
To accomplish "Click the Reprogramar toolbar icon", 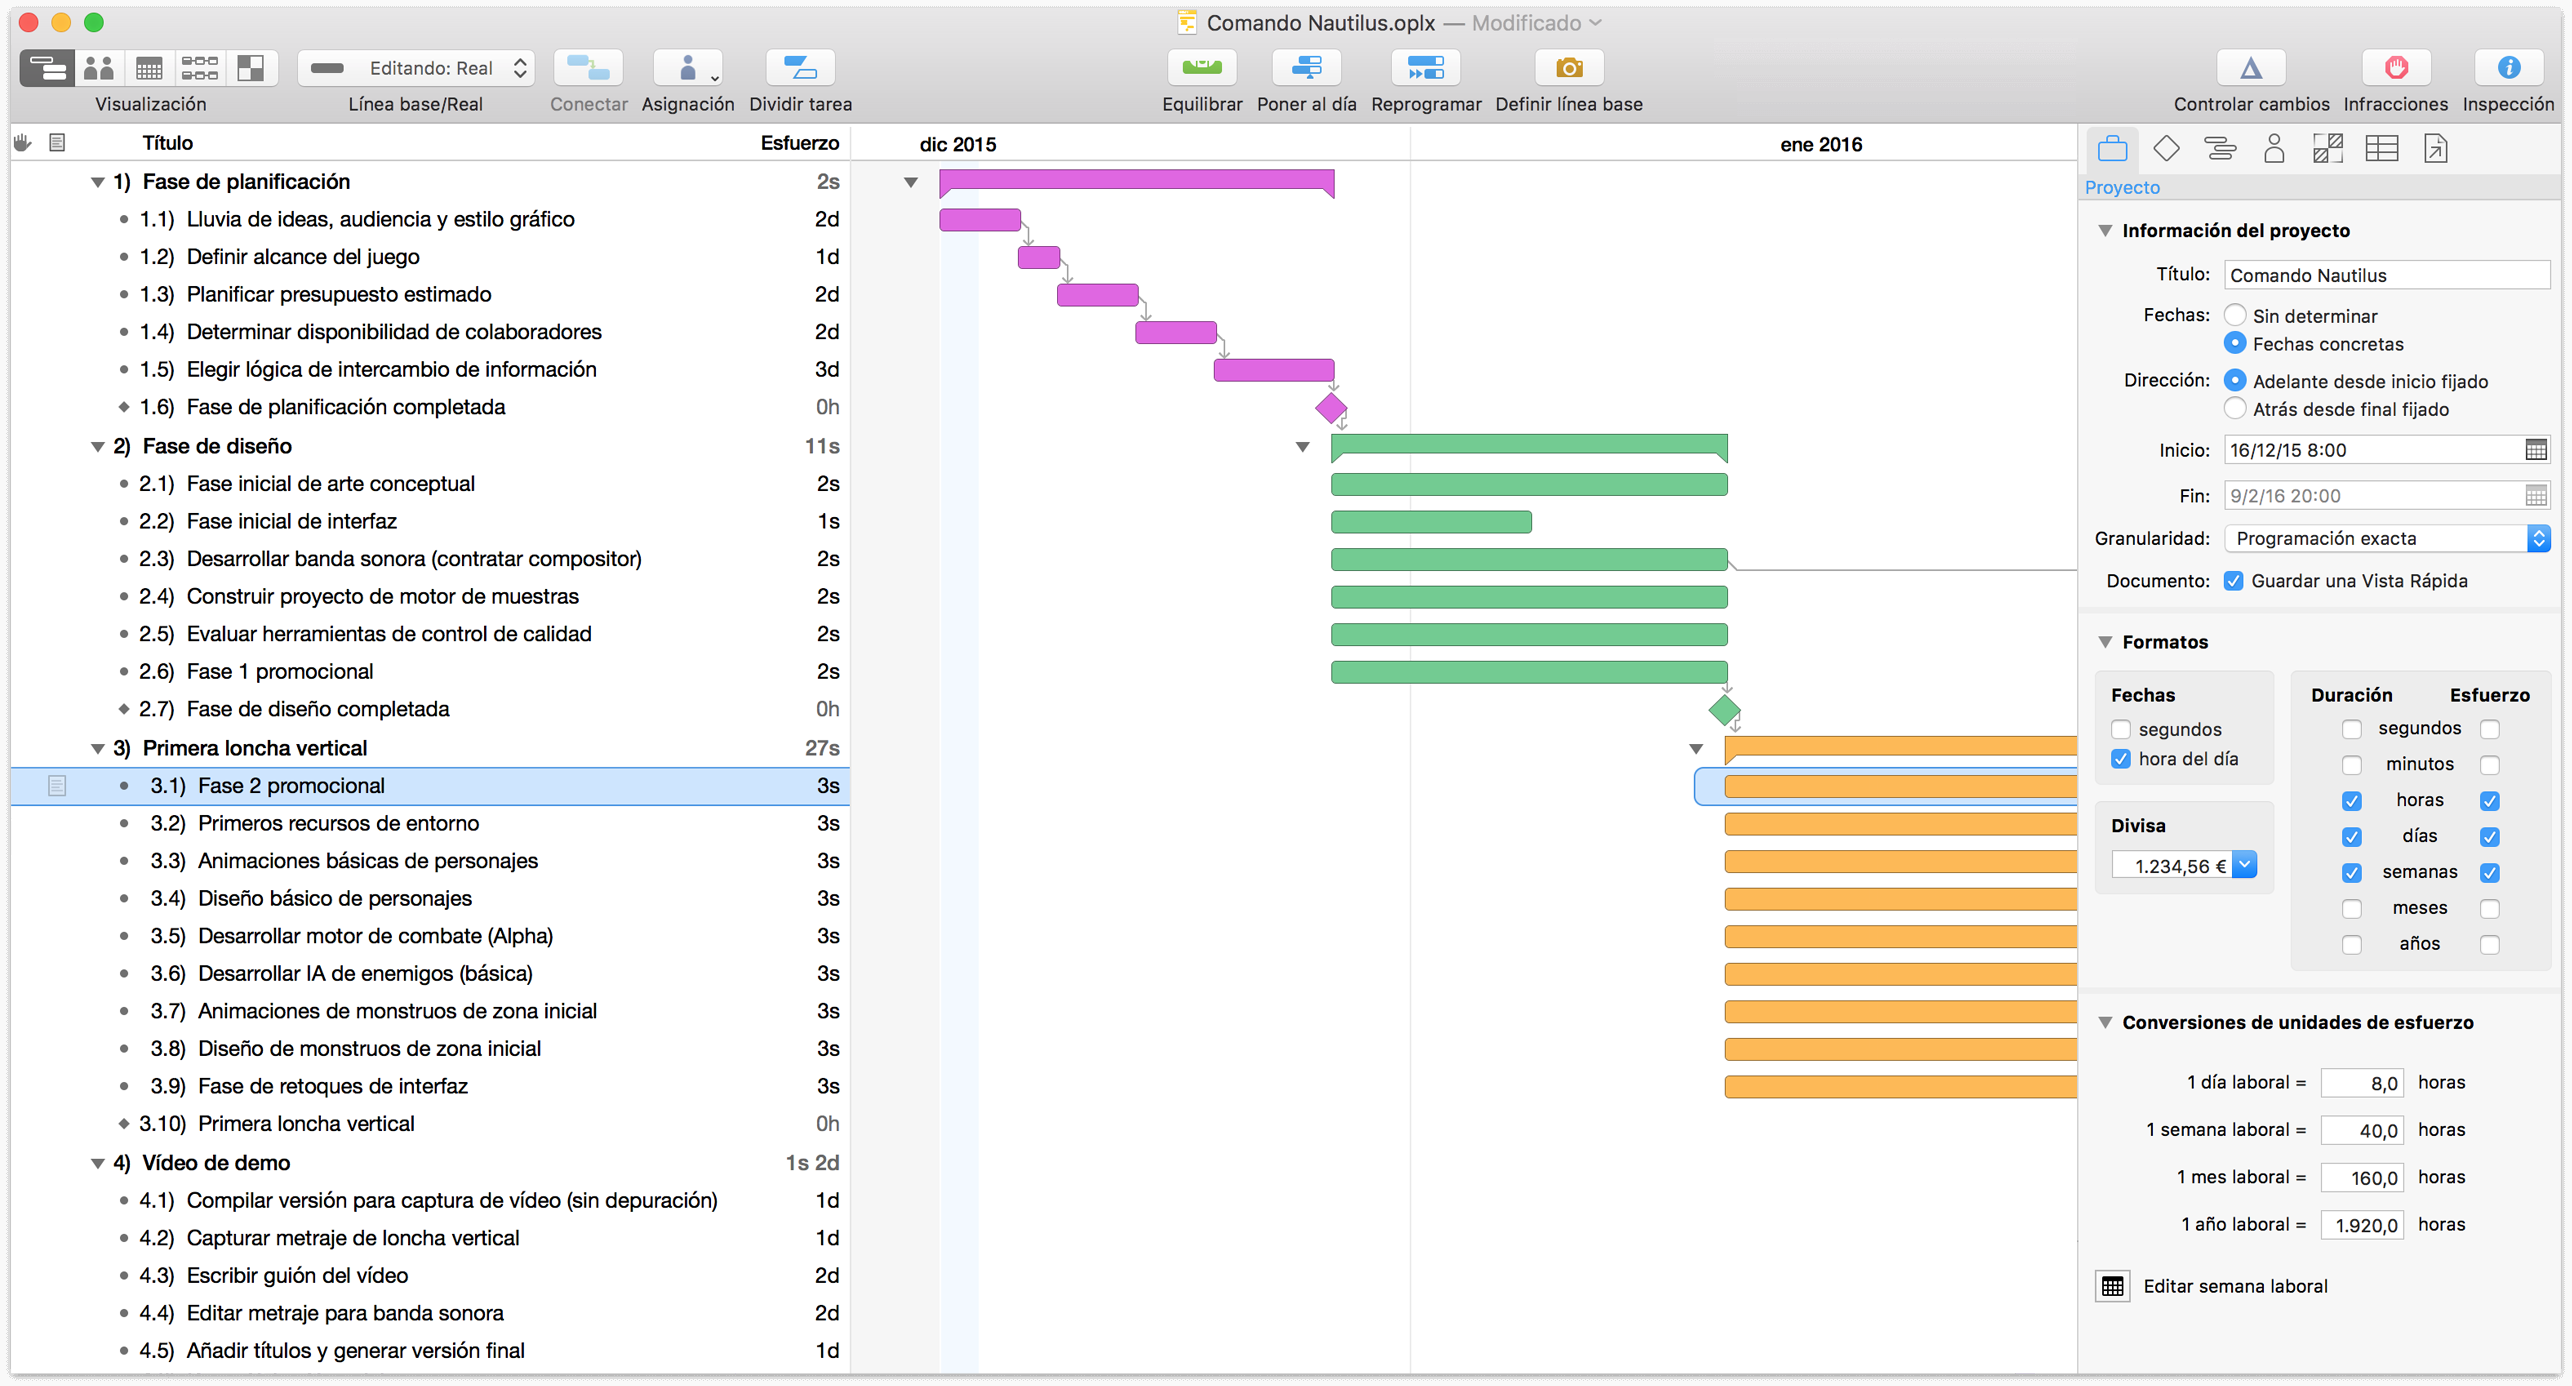I will pyautogui.click(x=1425, y=68).
